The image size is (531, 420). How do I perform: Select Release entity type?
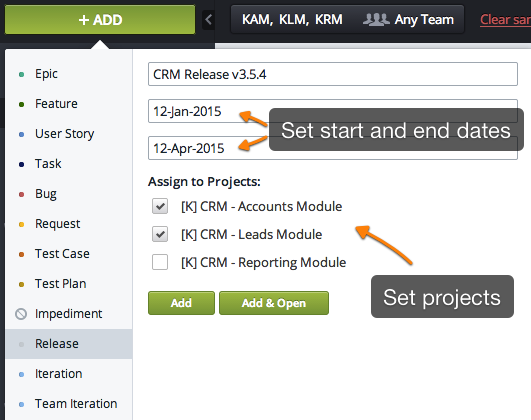(69, 344)
